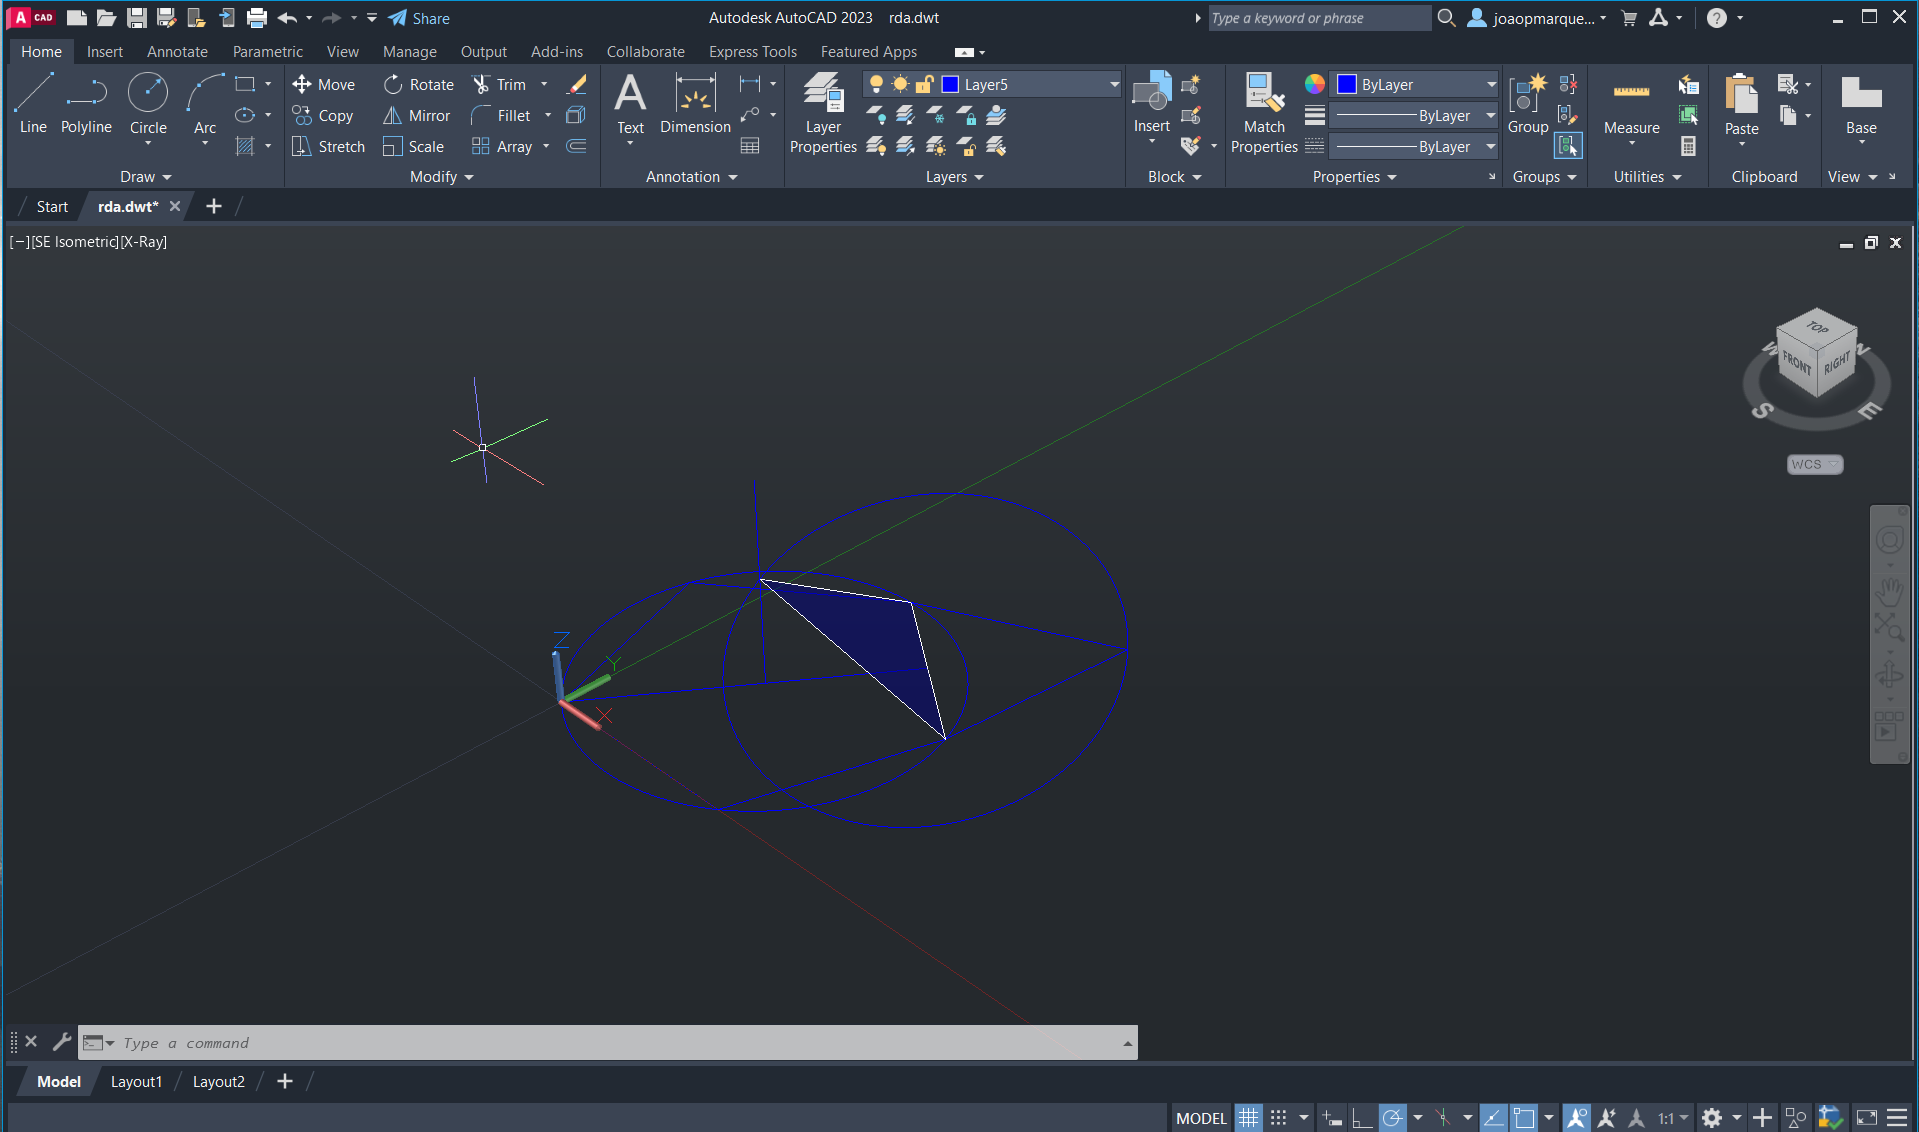Switch to the Annotate ribbon tab
1919x1132 pixels.
click(x=177, y=52)
